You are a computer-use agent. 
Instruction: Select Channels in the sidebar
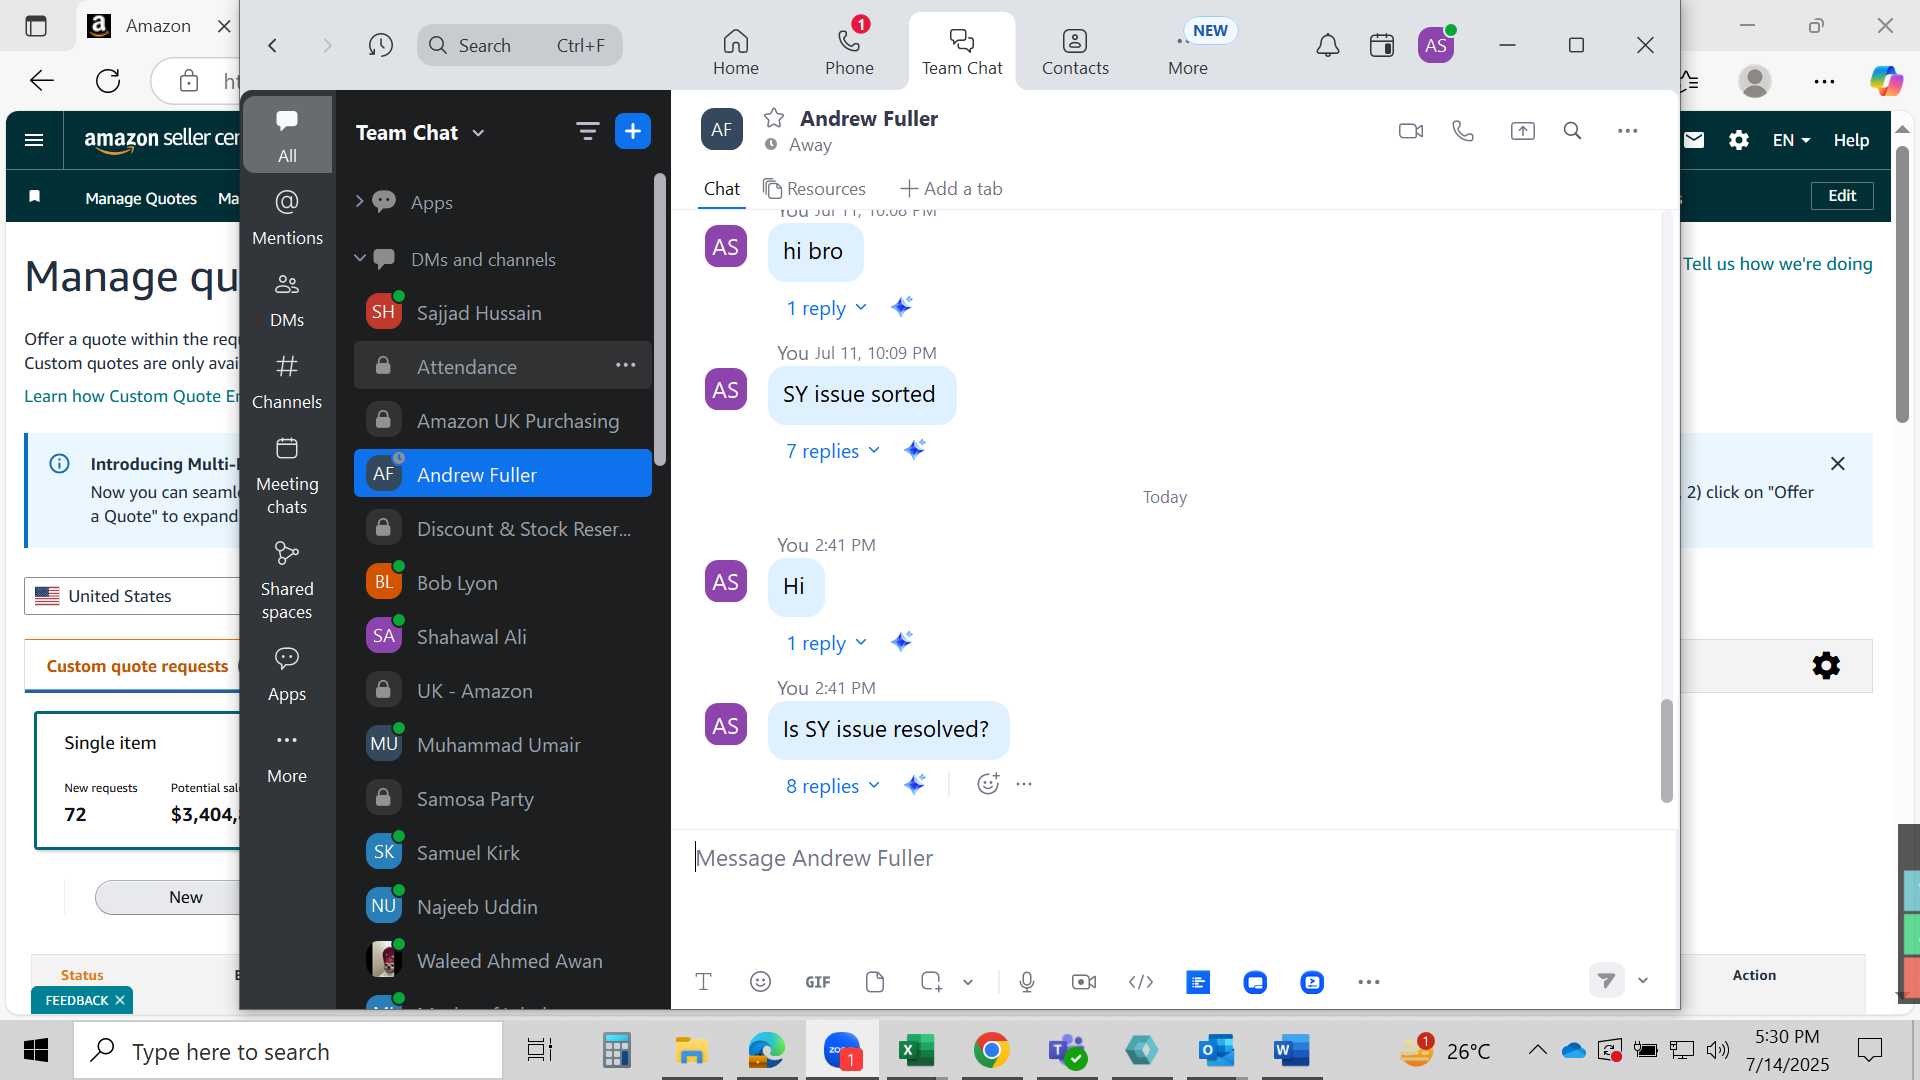(287, 381)
